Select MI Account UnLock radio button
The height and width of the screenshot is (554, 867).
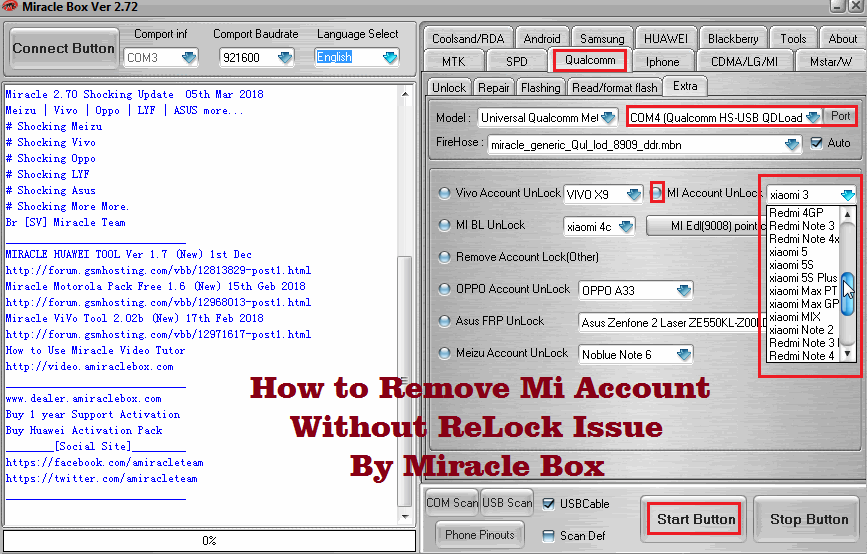657,193
